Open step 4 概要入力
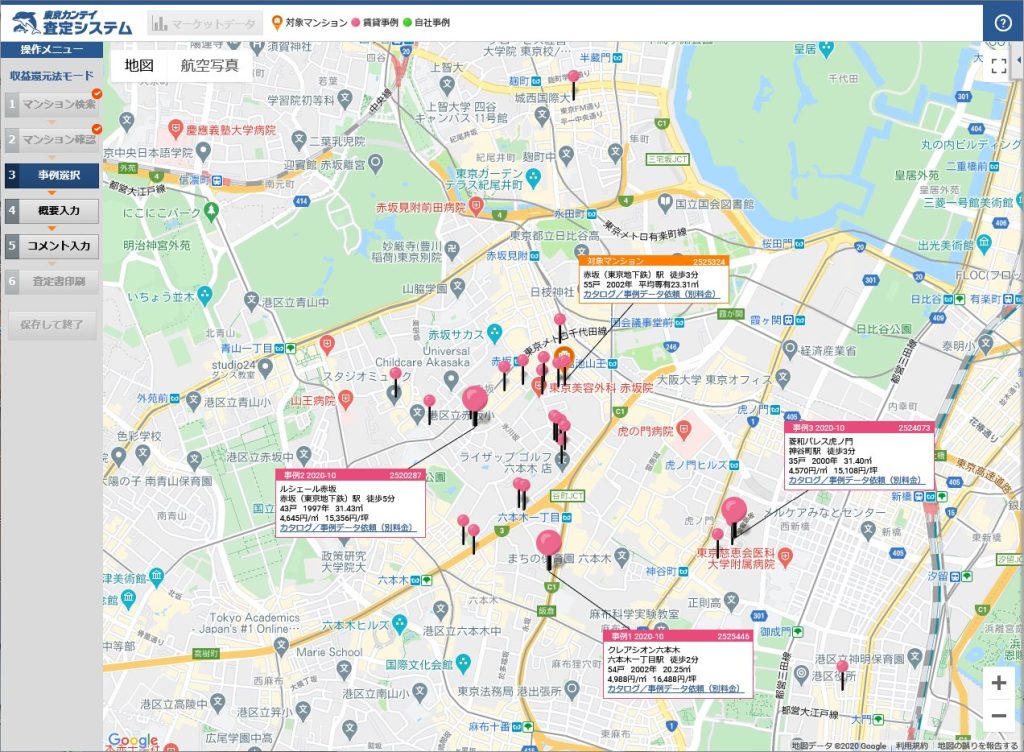This screenshot has height=752, width=1024. 52,211
